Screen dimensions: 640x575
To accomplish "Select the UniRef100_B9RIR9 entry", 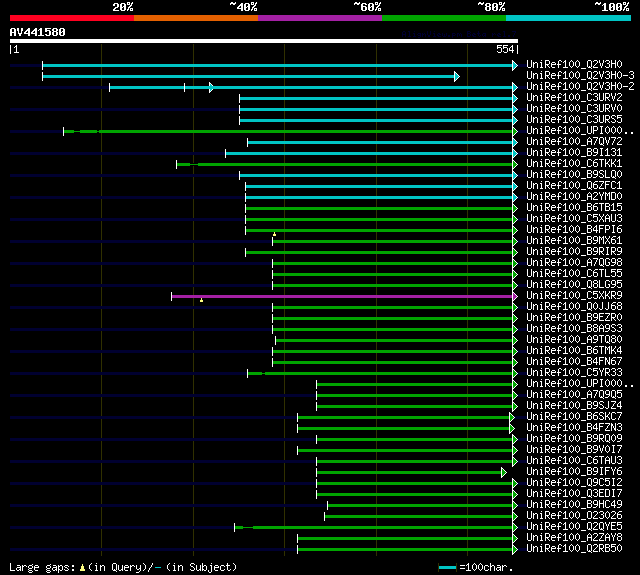I will 574,252.
